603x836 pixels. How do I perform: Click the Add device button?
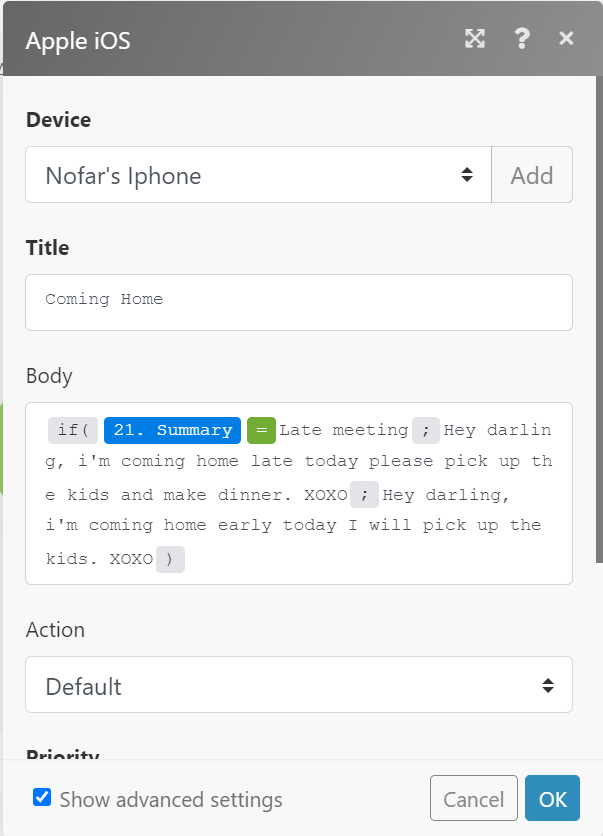click(531, 175)
